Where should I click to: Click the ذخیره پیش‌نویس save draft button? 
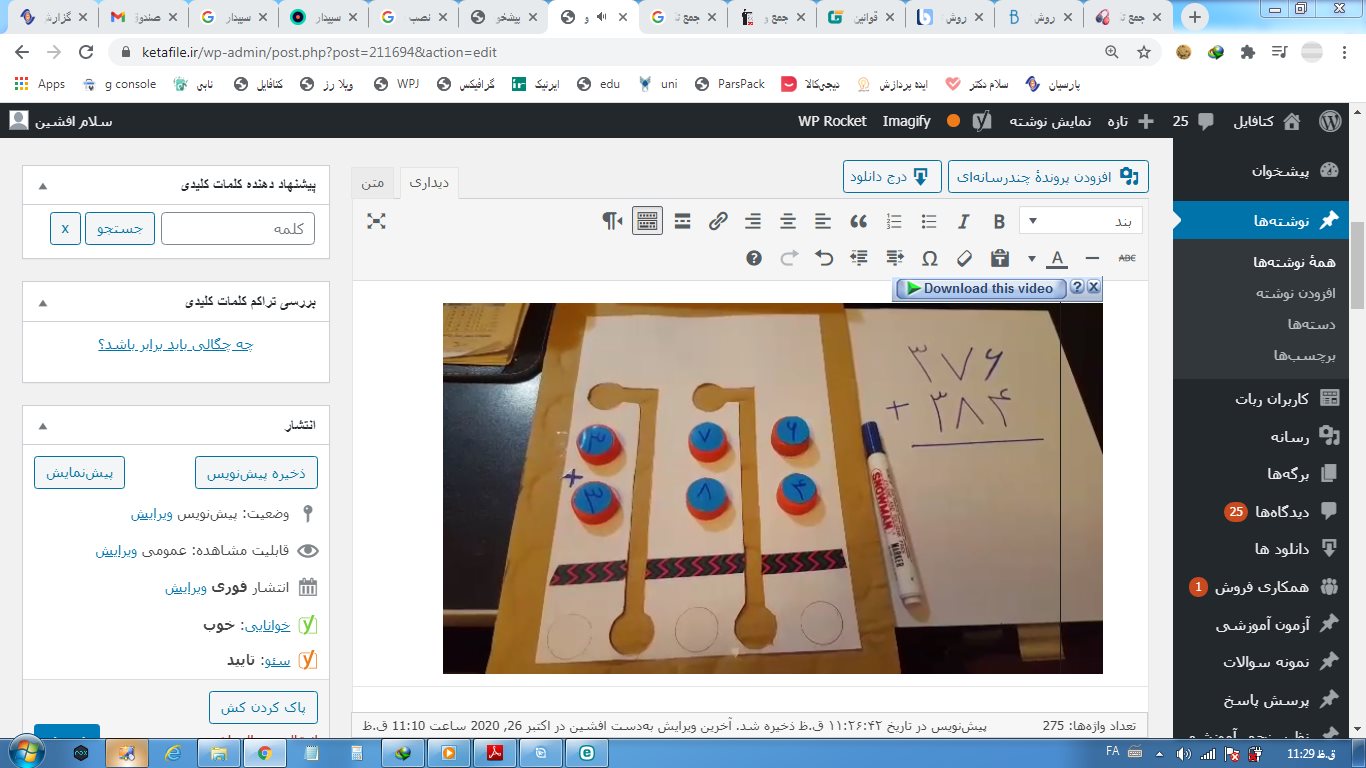(x=256, y=473)
